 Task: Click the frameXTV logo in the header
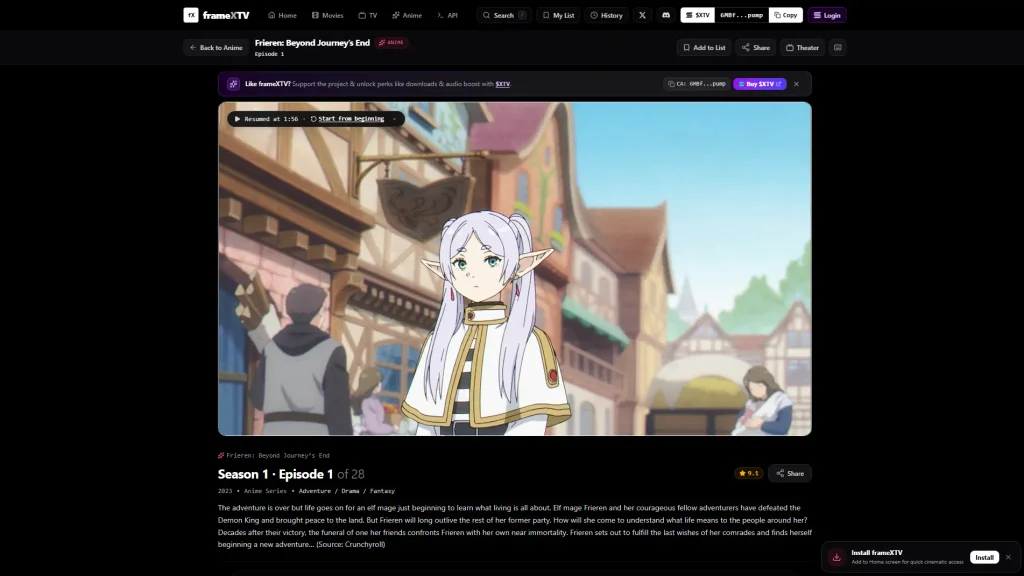click(216, 15)
